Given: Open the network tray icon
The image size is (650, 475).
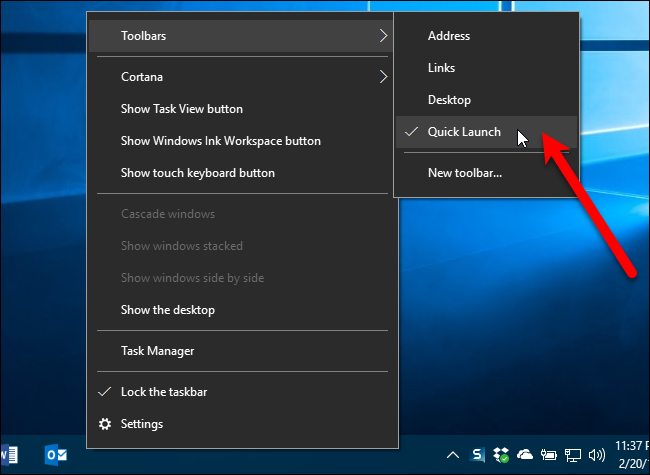Looking at the screenshot, I should tap(574, 455).
